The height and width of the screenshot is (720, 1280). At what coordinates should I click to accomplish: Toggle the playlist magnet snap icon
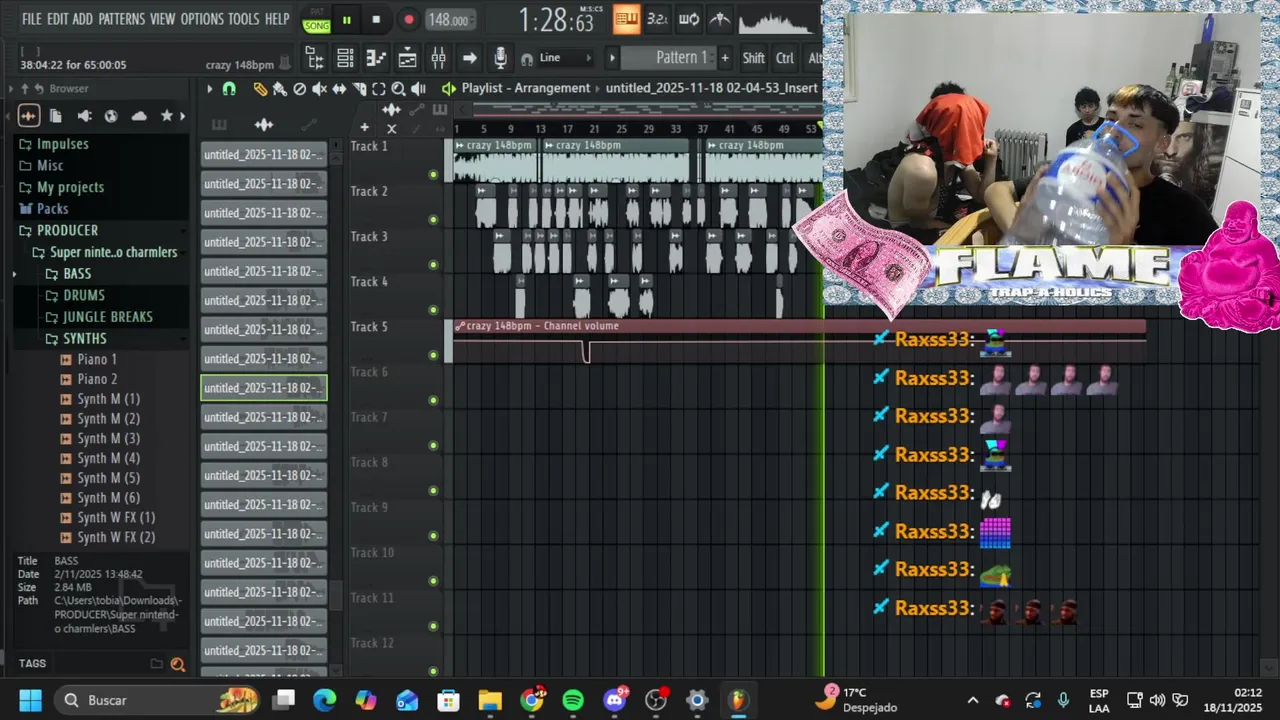pos(229,89)
